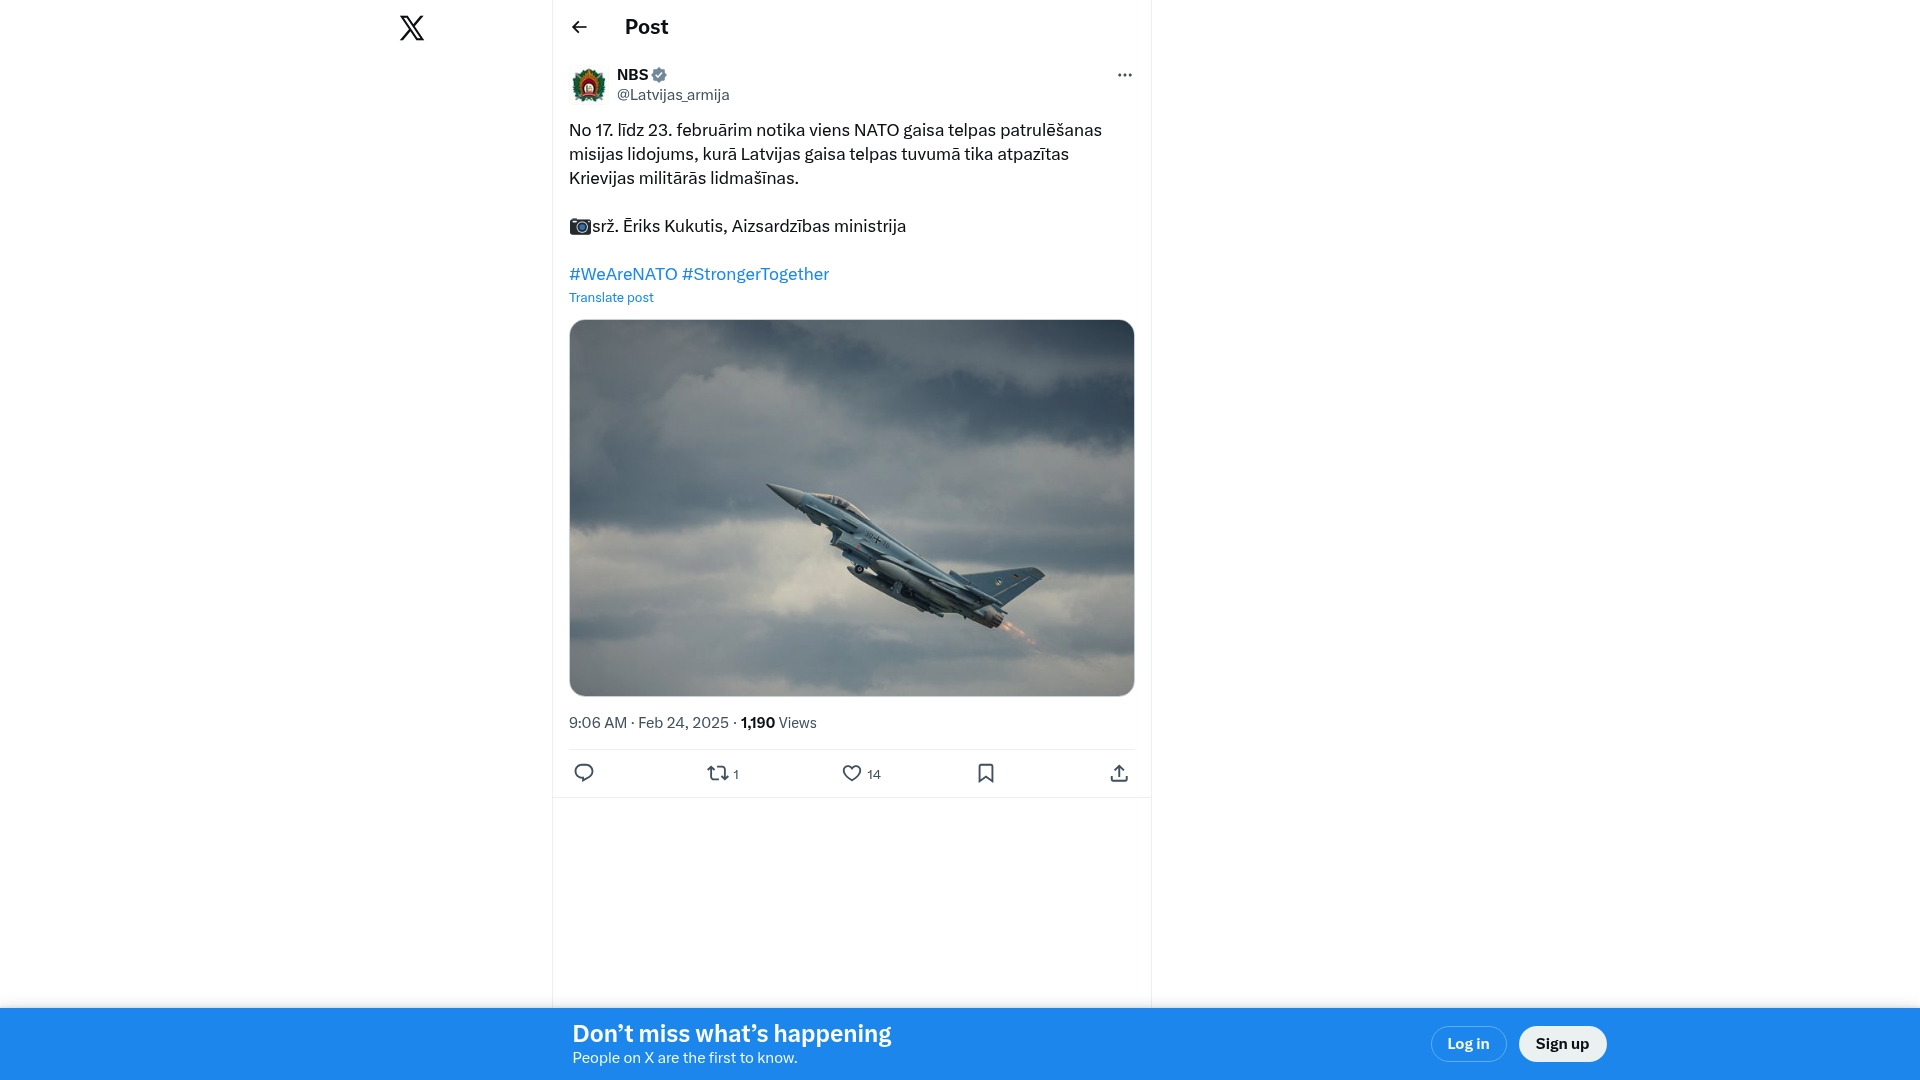Click Translate post
The image size is (1920, 1080).
pyautogui.click(x=611, y=298)
